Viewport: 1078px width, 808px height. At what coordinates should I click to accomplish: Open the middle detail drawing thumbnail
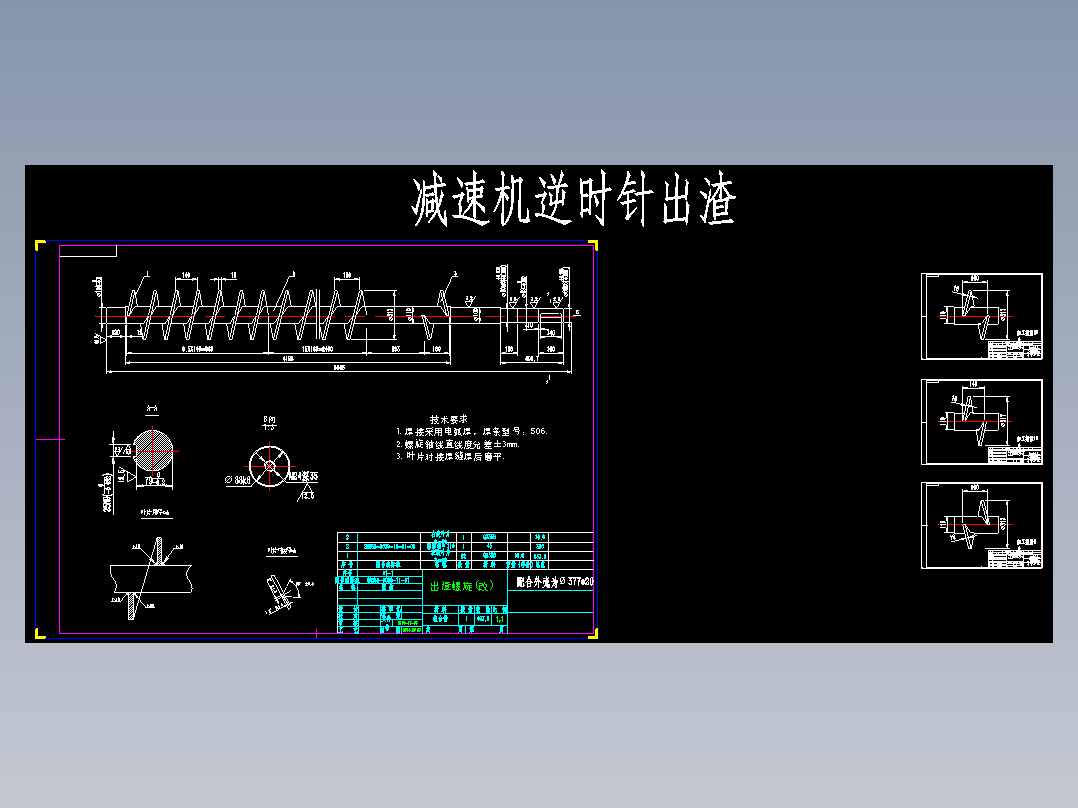(981, 420)
